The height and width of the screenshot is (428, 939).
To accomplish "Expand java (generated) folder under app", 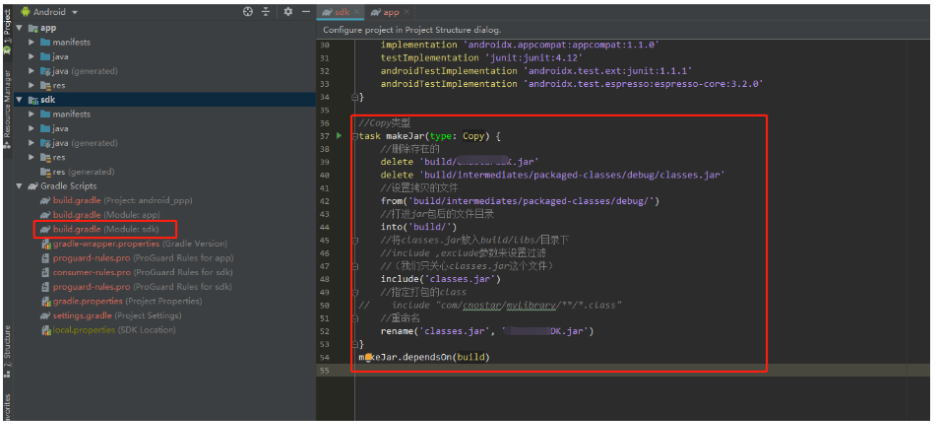I will [x=32, y=71].
